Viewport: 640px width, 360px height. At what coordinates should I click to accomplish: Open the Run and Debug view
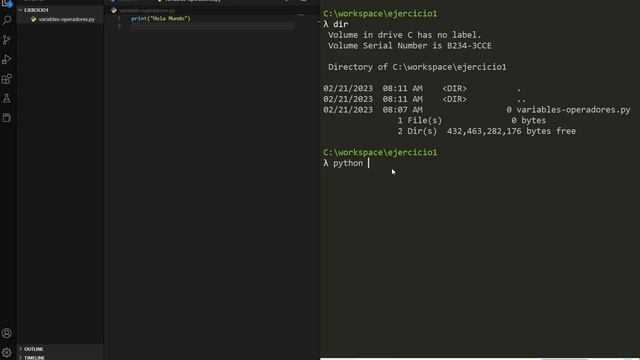click(7, 59)
